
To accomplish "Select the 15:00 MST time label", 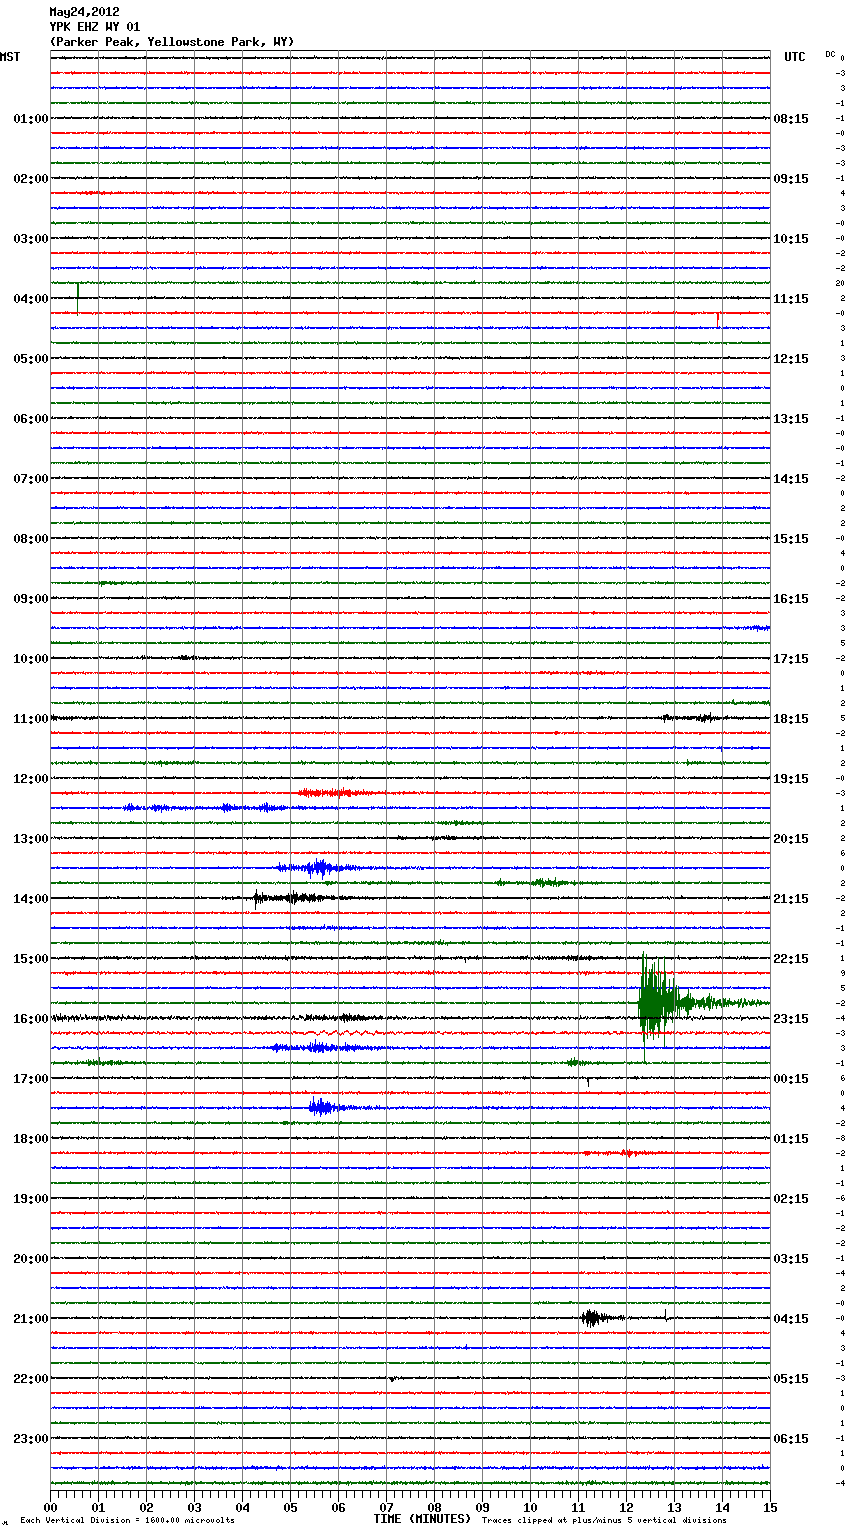I will 30,959.
